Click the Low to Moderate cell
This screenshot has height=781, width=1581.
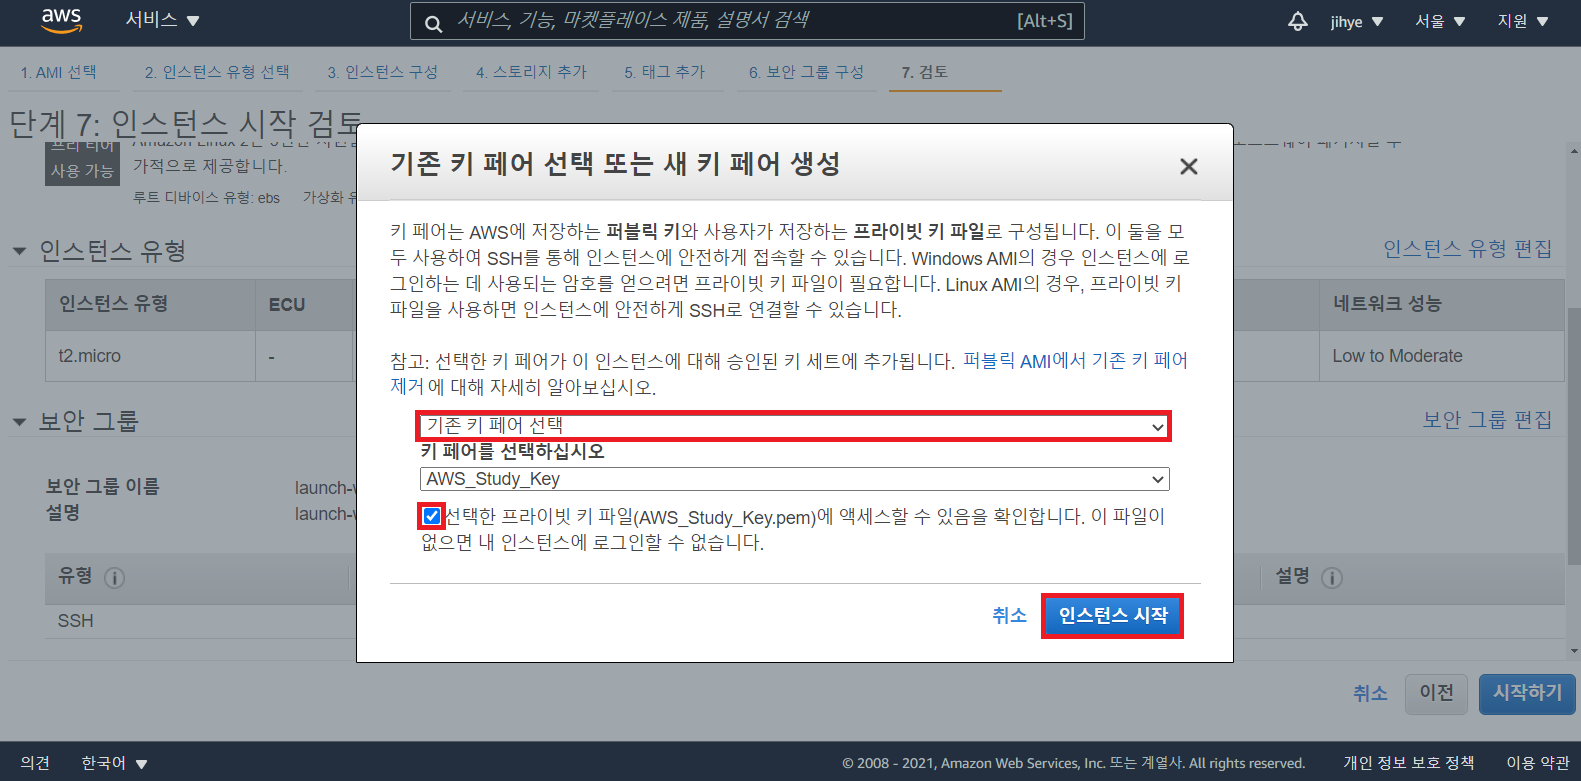coord(1441,356)
